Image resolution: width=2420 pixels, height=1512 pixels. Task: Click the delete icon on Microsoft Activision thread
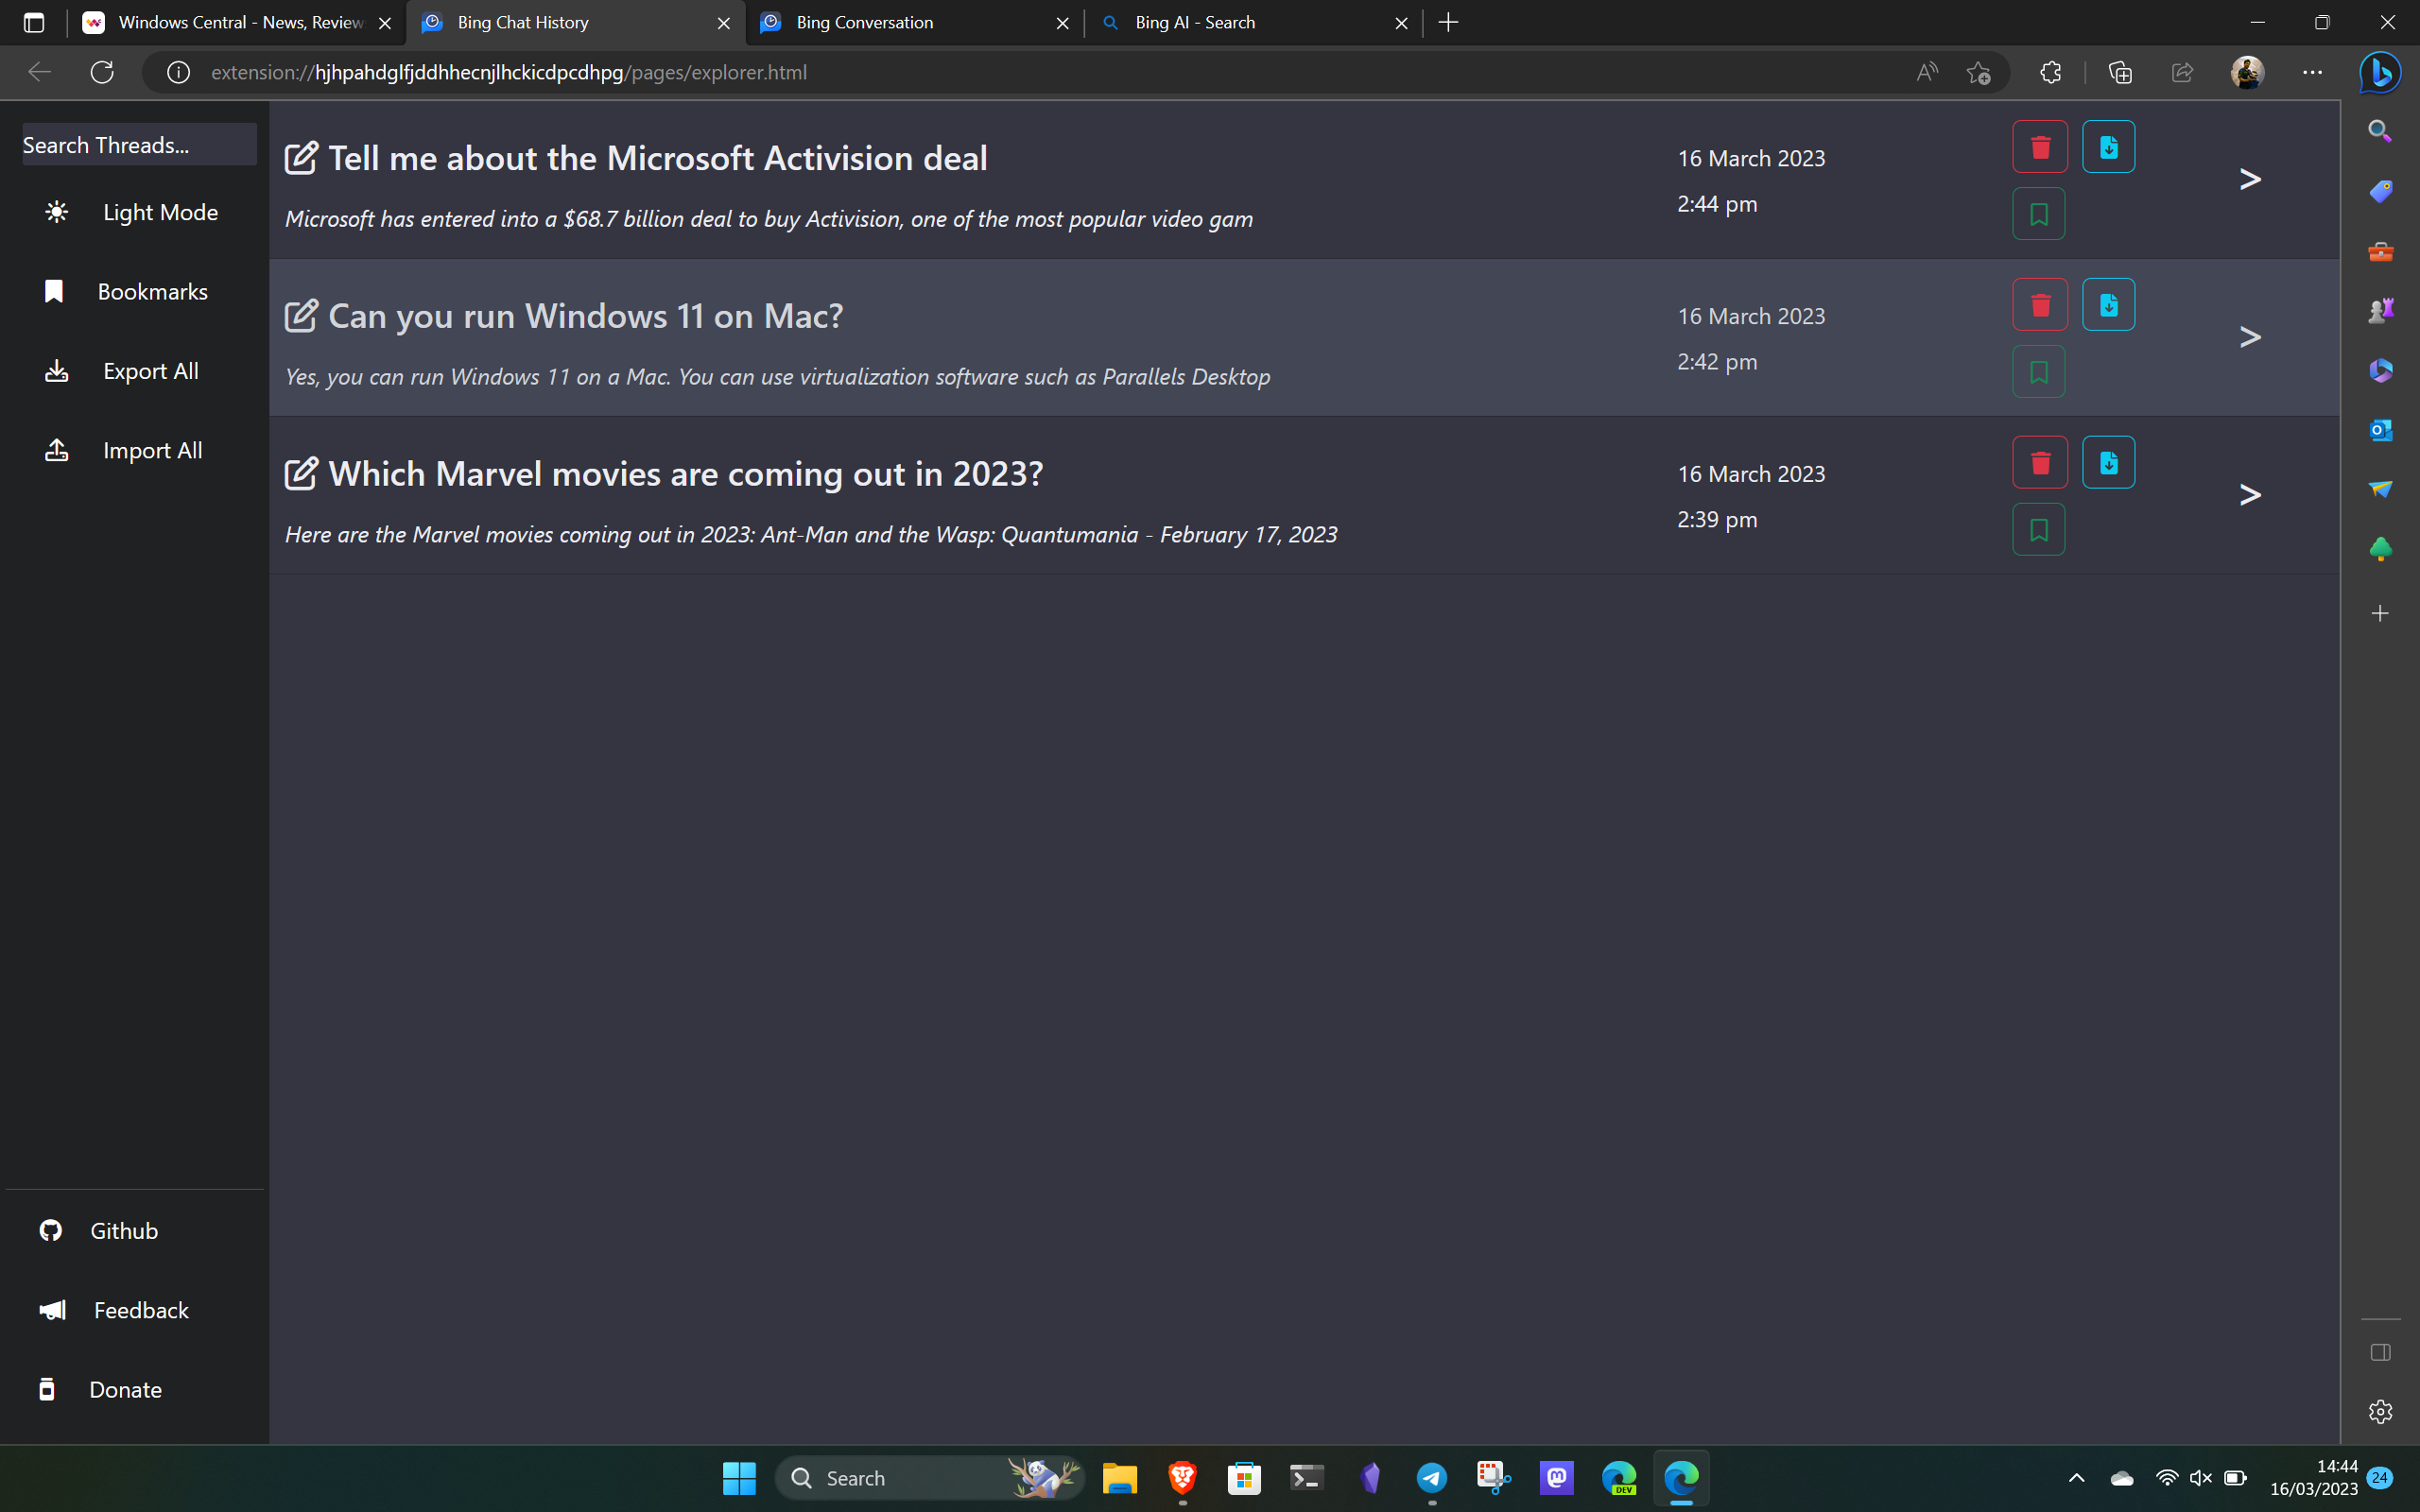click(x=2040, y=146)
